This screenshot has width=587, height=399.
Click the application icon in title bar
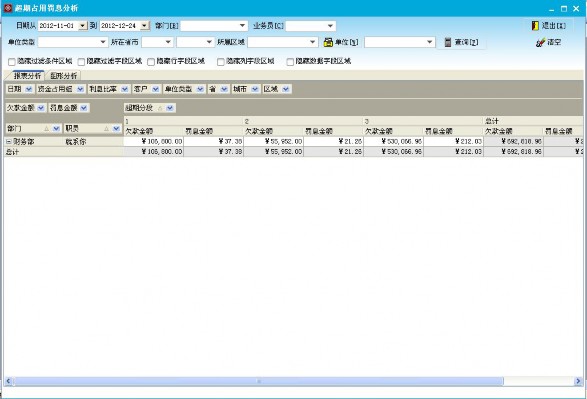pos(8,8)
